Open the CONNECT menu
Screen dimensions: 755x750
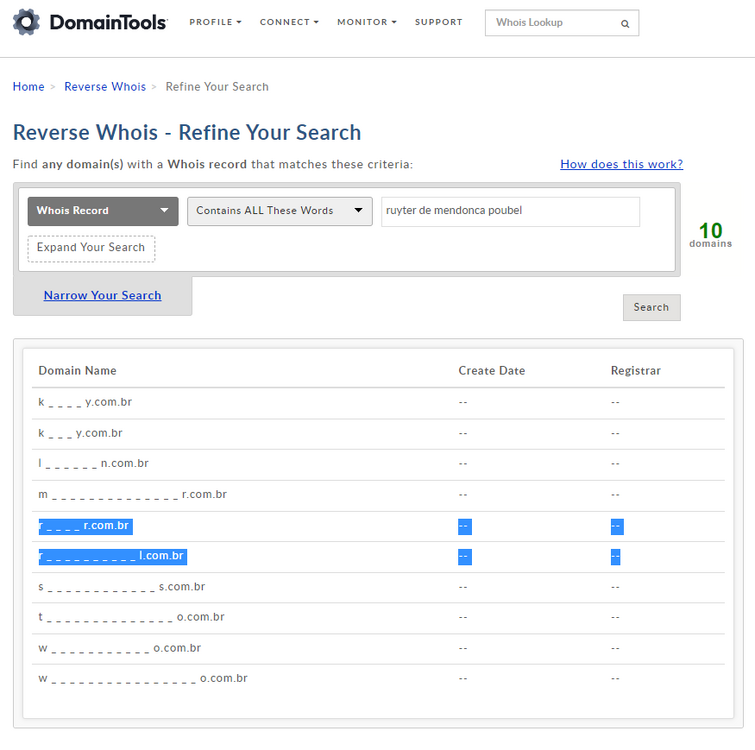tap(289, 22)
